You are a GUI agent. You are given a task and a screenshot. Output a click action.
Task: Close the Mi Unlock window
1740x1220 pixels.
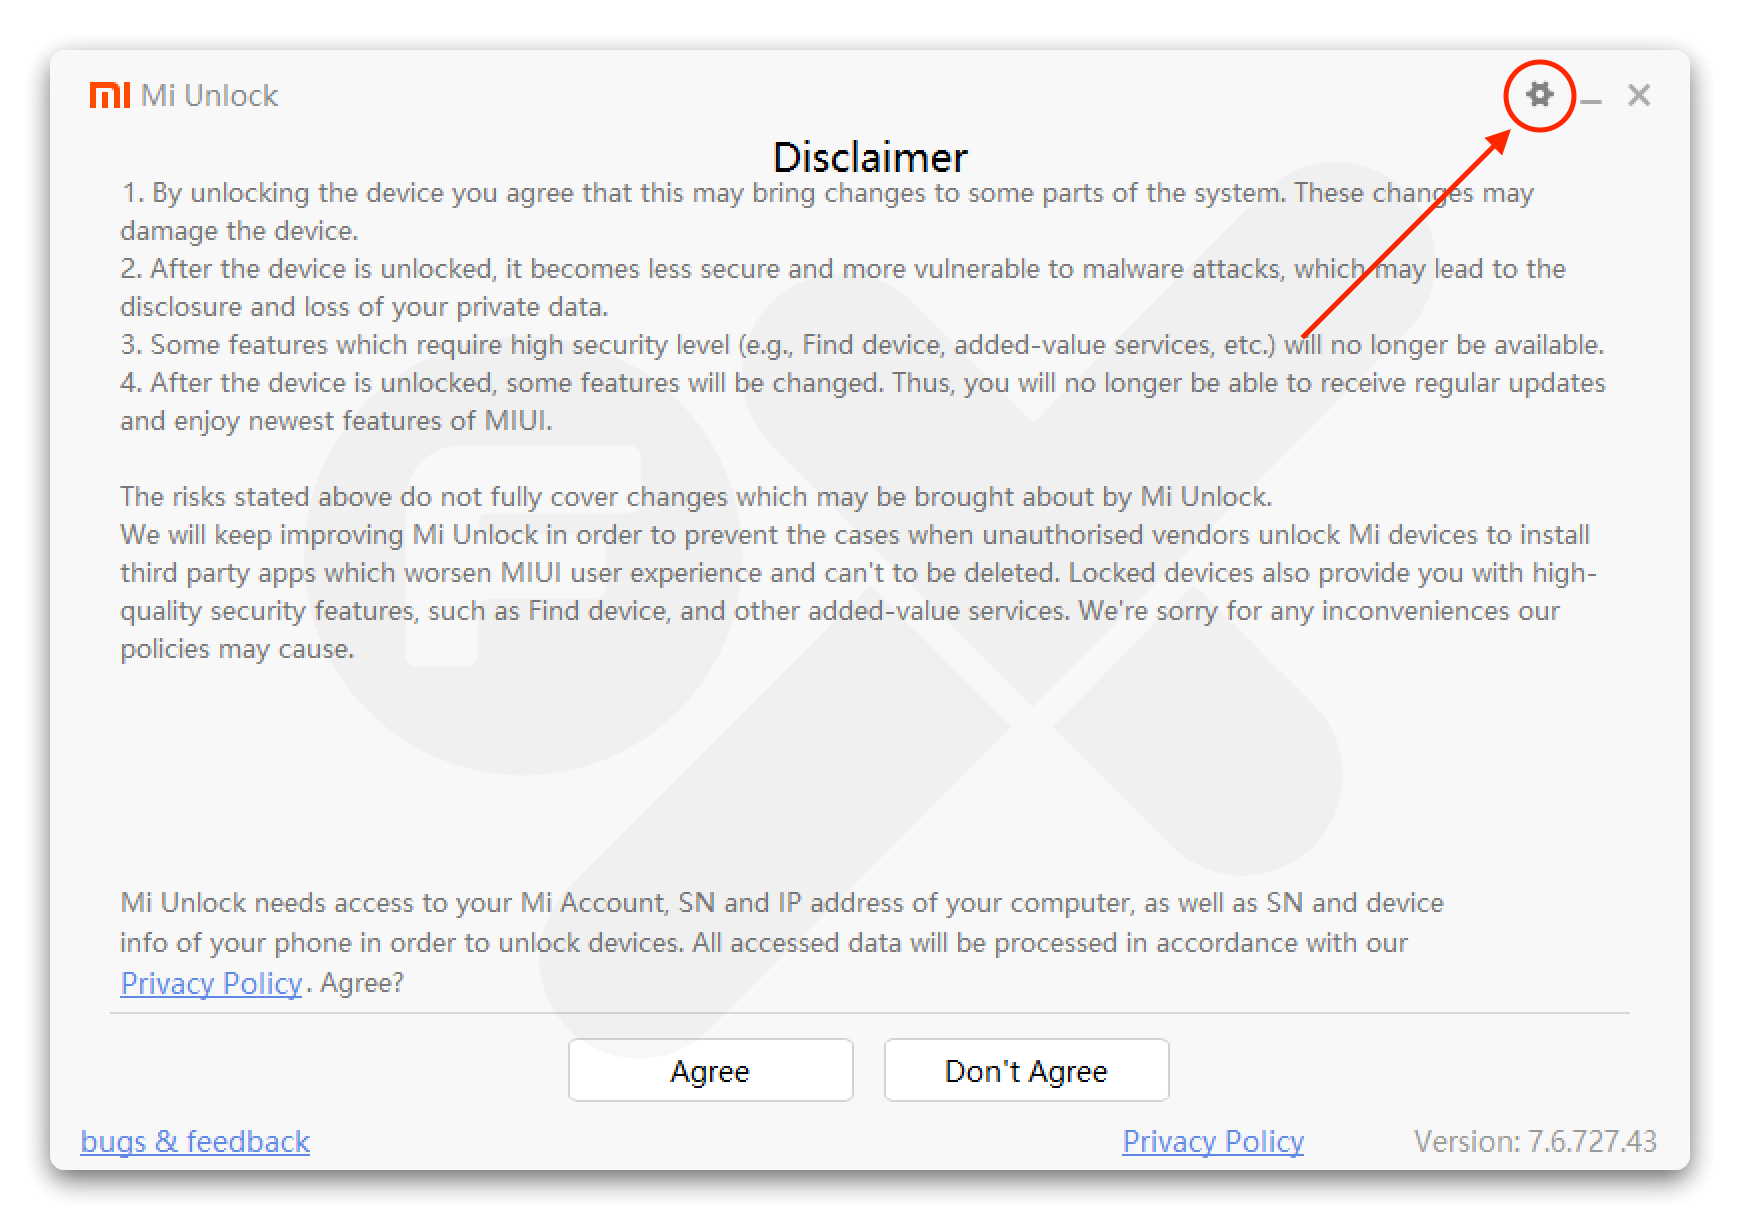click(1638, 95)
